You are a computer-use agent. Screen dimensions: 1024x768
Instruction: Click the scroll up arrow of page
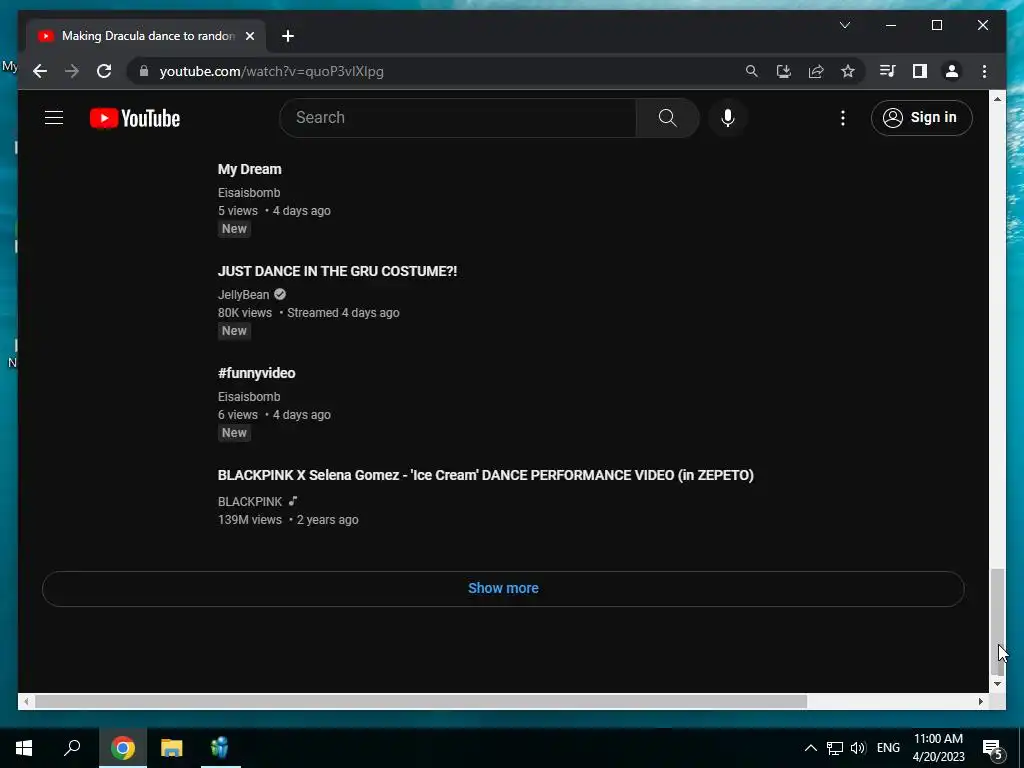tap(997, 99)
